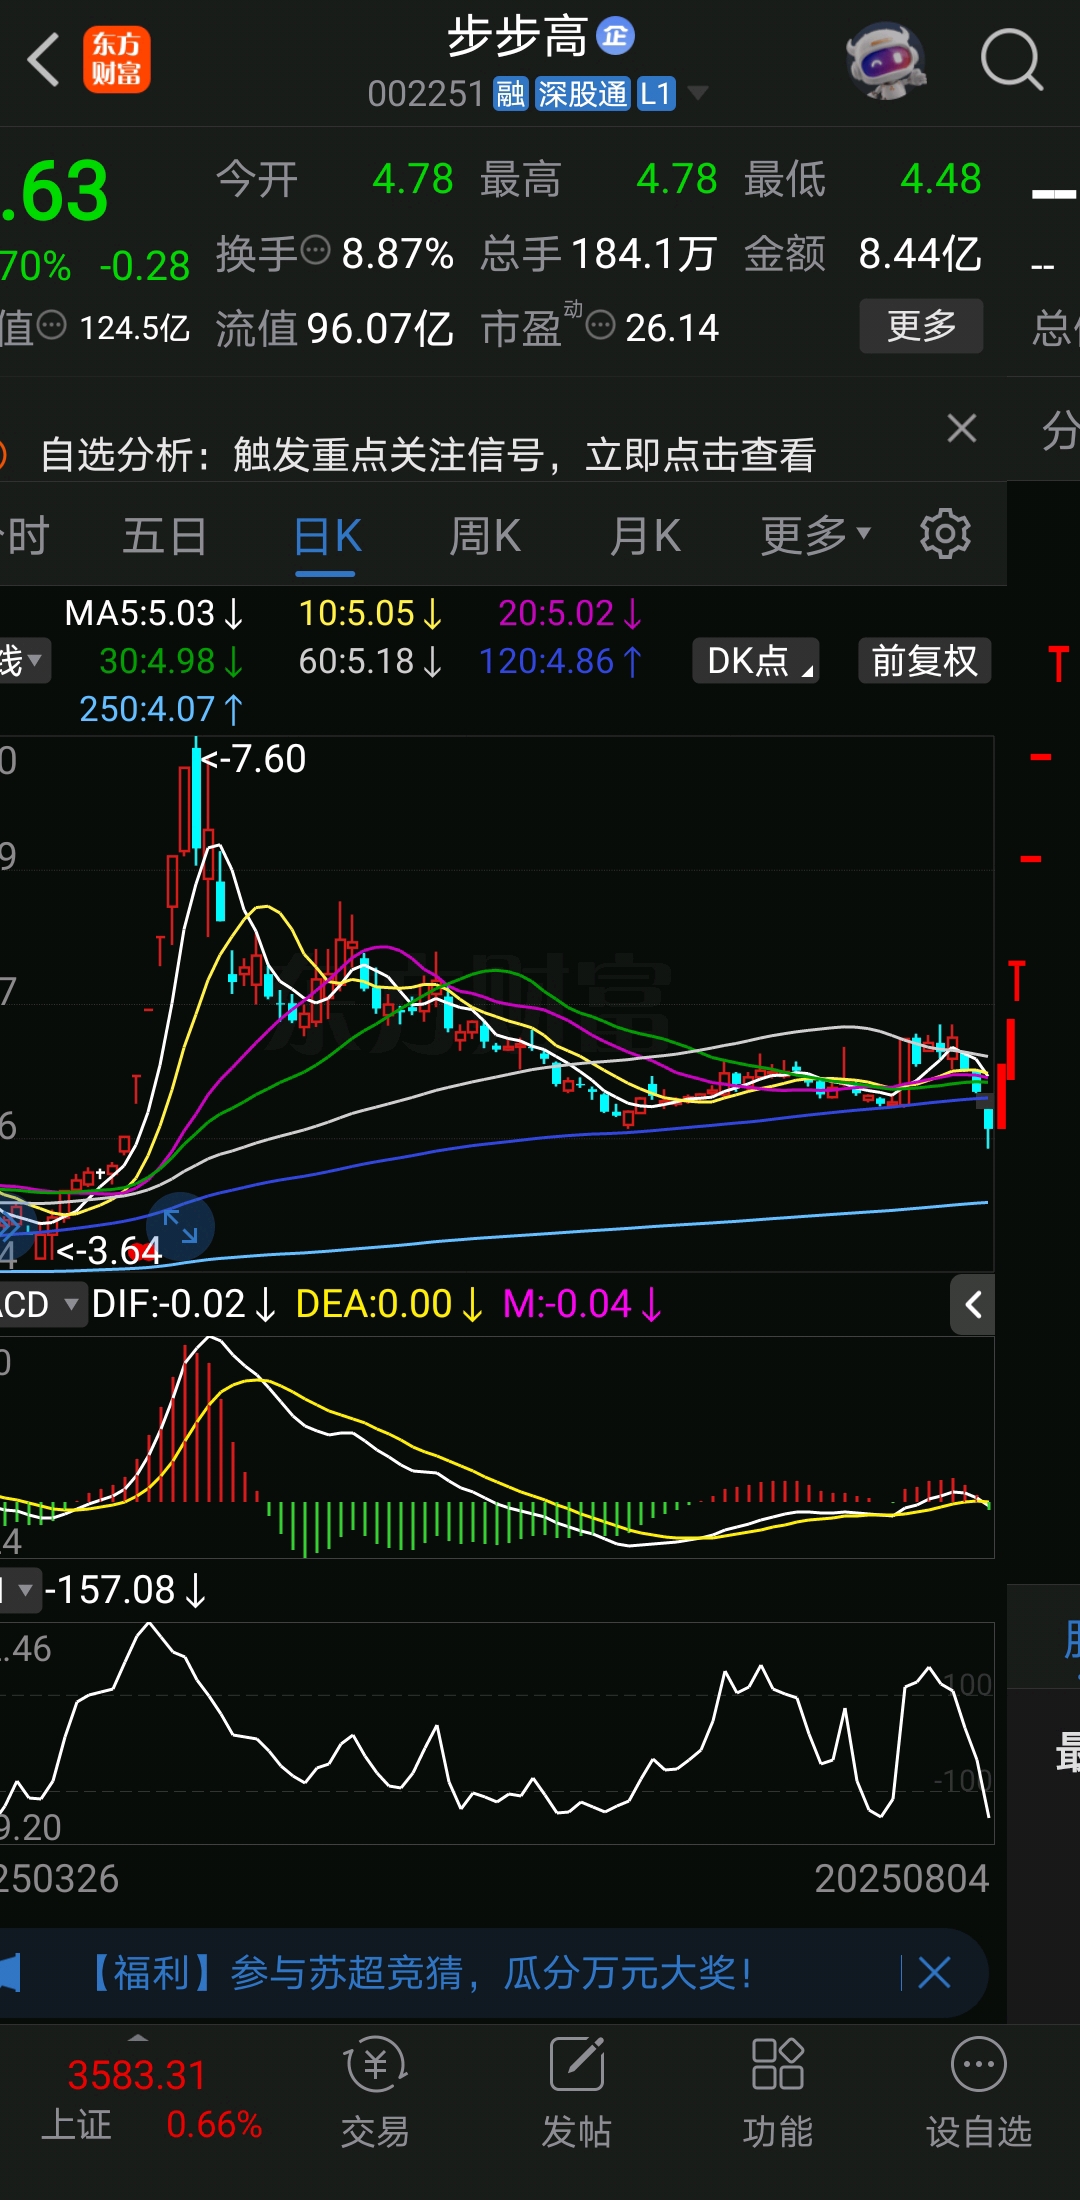Tap the 深股通 badge
Image resolution: width=1080 pixels, height=2200 pixels.
pyautogui.click(x=583, y=94)
